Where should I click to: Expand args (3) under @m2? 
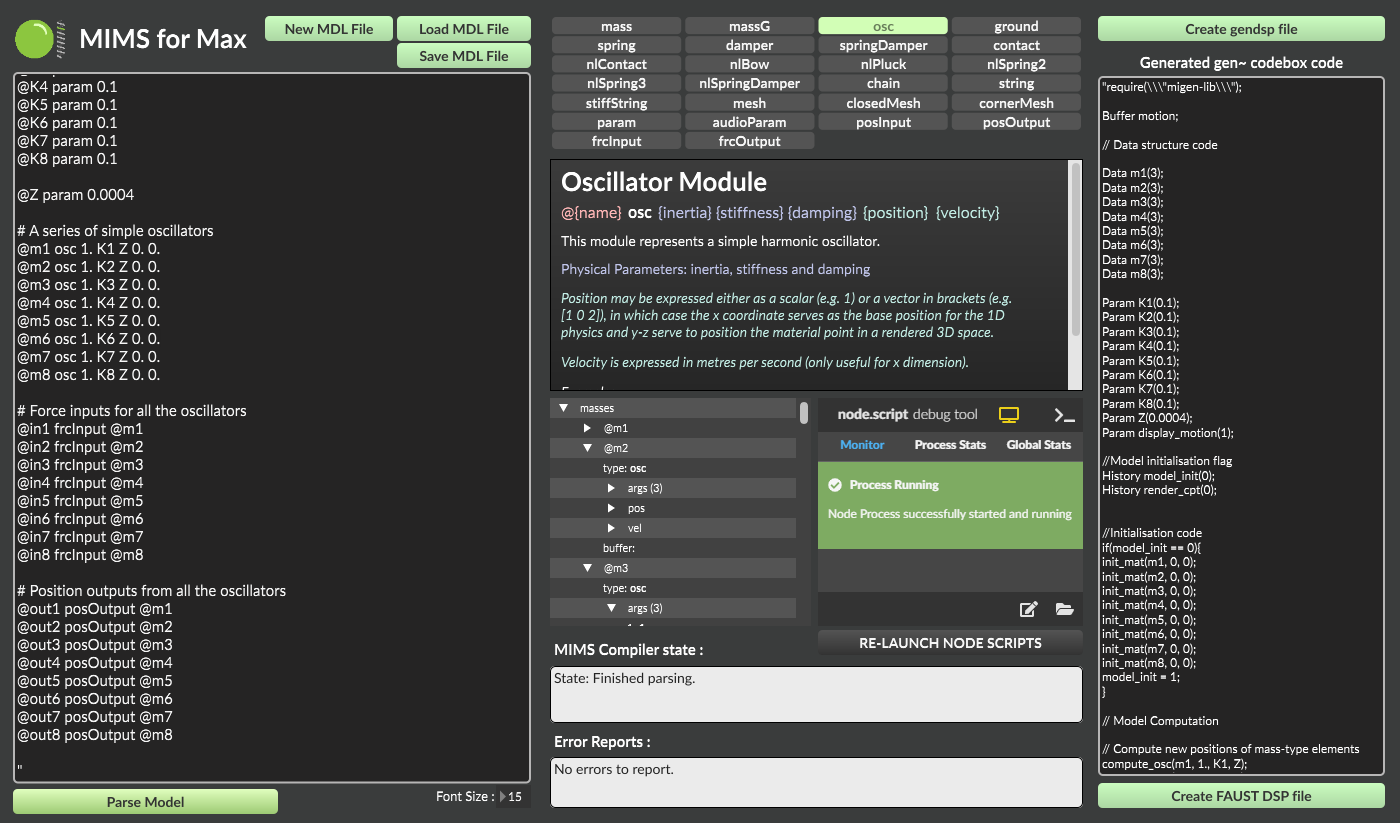coord(612,488)
